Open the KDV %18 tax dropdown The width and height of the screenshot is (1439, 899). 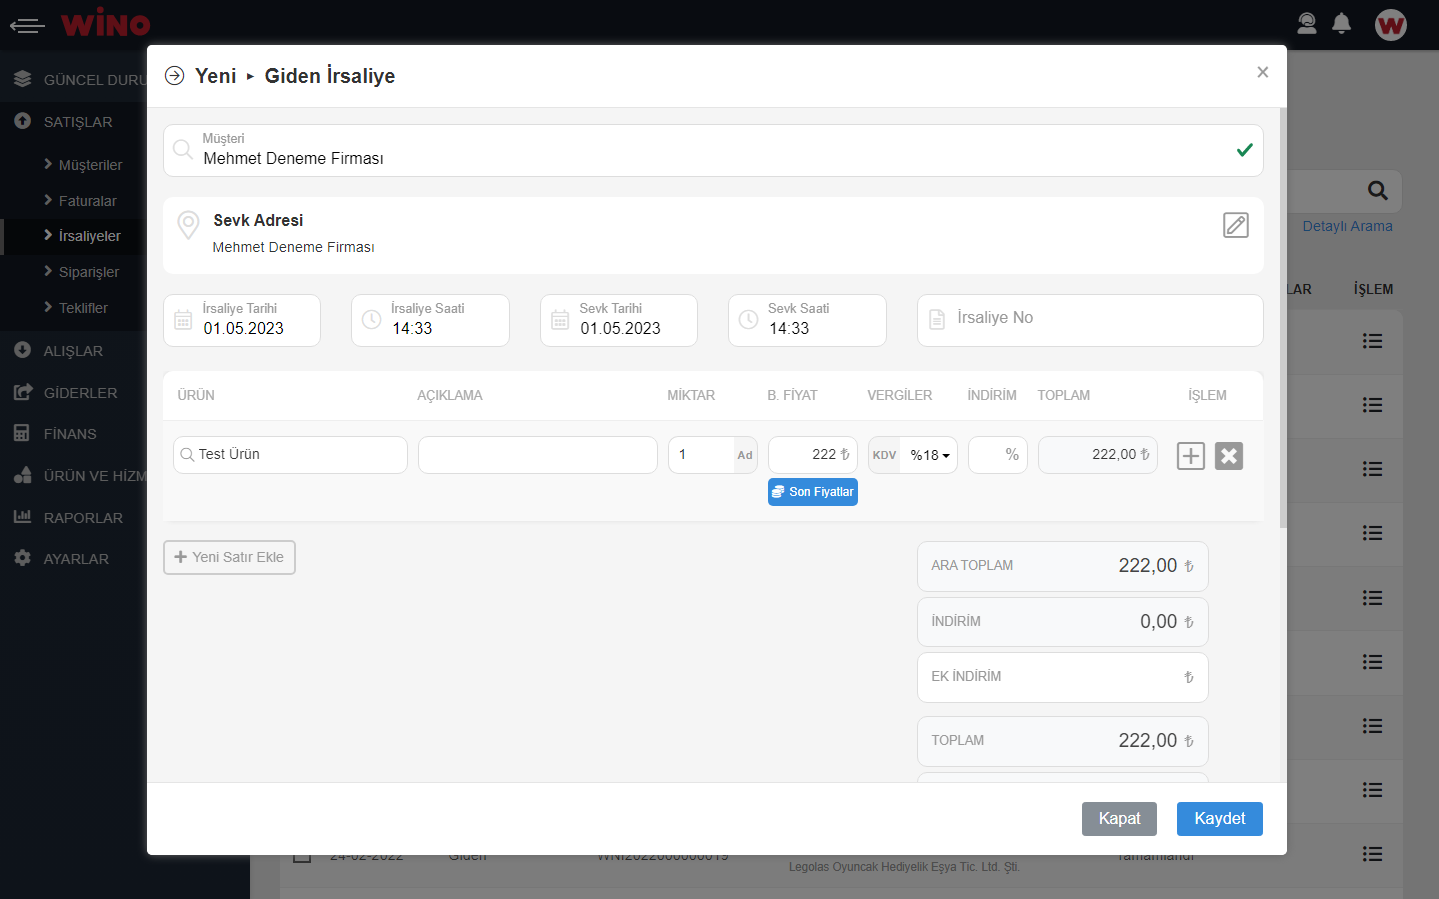929,455
